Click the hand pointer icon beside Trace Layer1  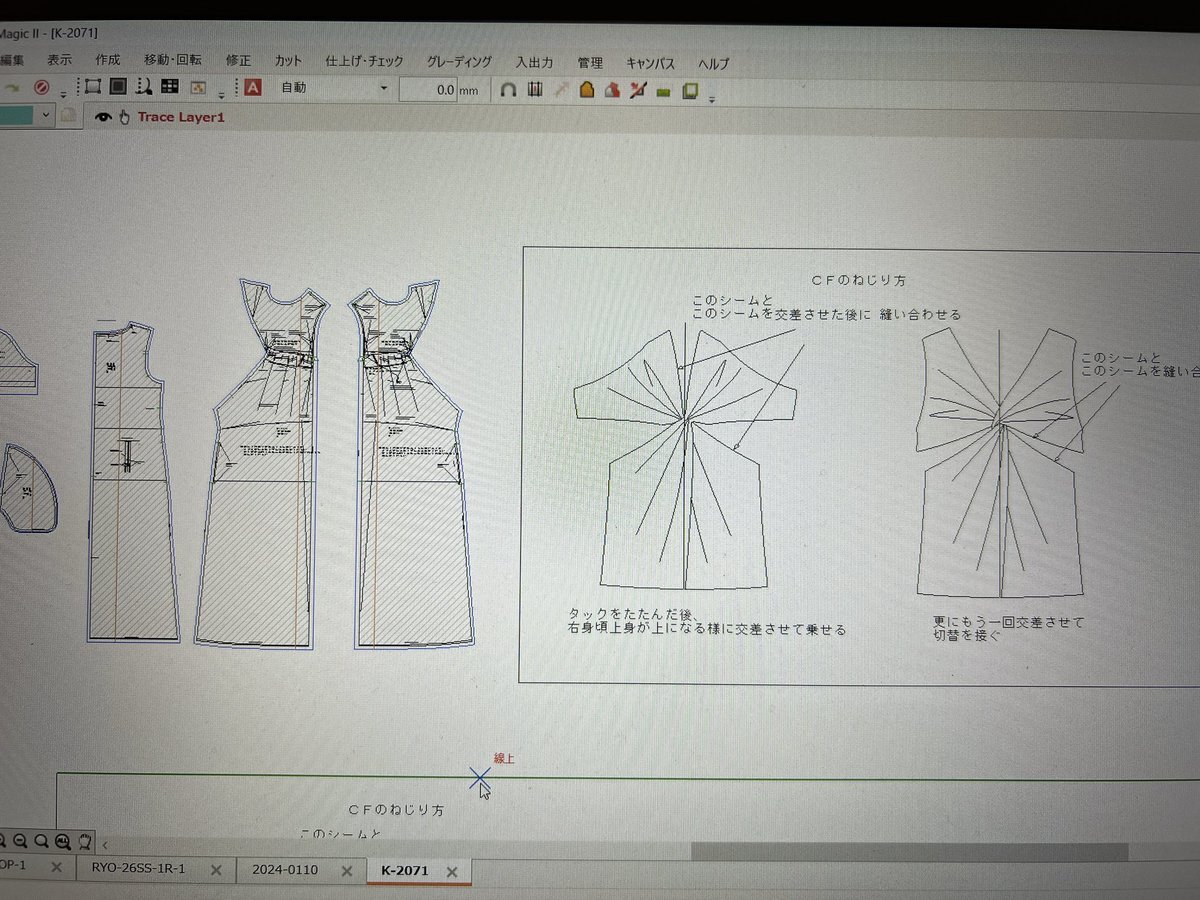click(x=124, y=117)
